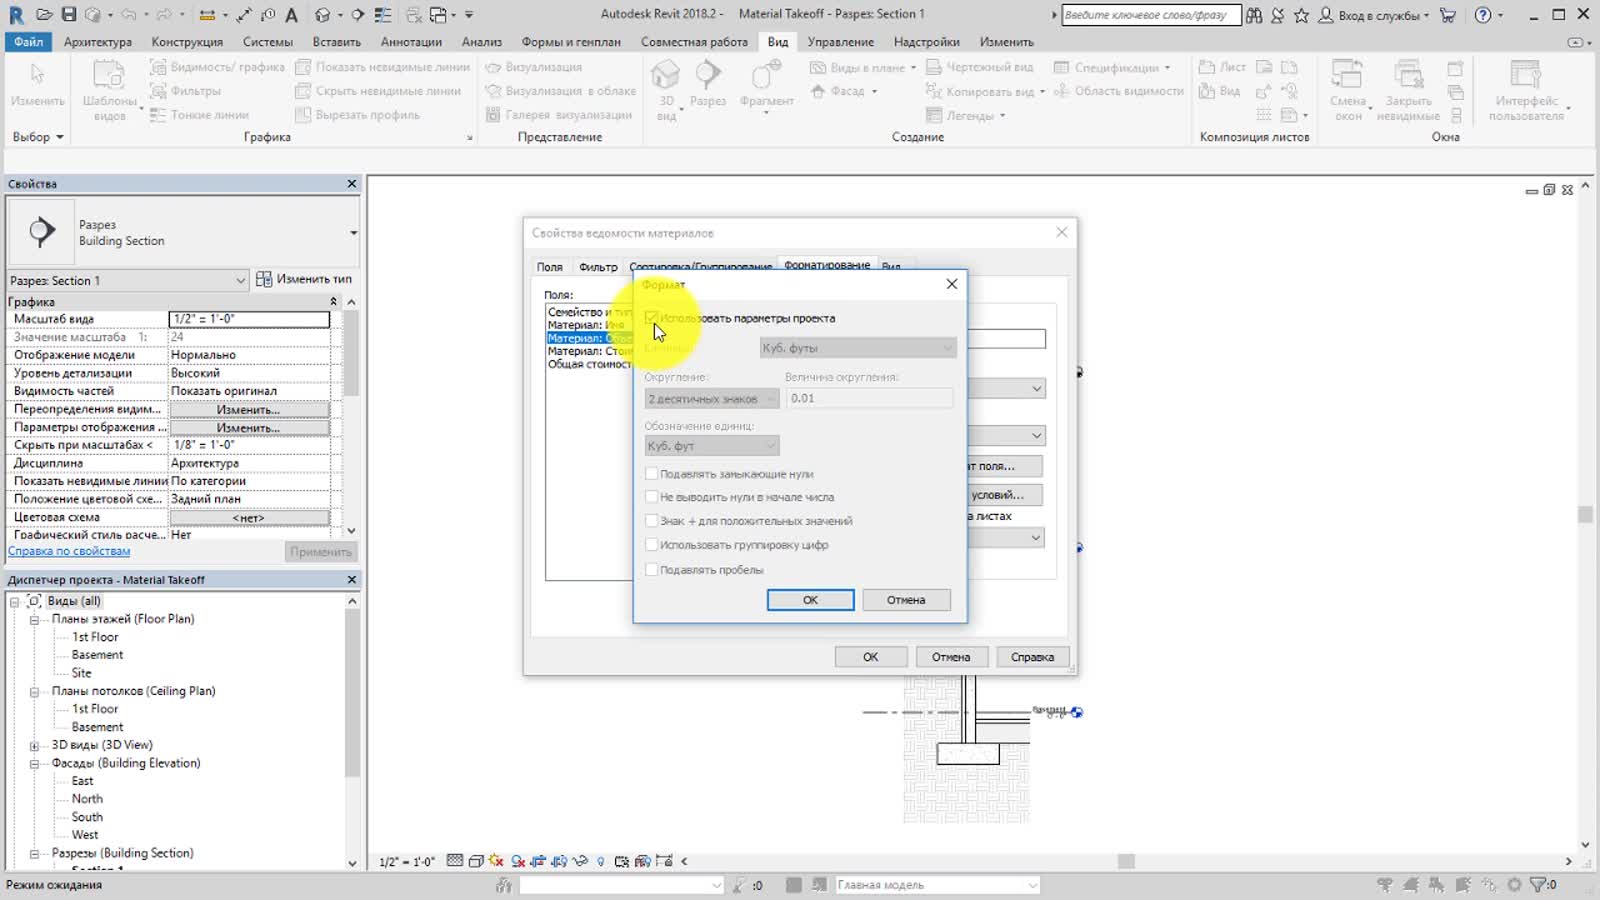The height and width of the screenshot is (900, 1600).
Task: Click the aligned dimension icon in quick access toolbar
Action: pyautogui.click(x=244, y=14)
